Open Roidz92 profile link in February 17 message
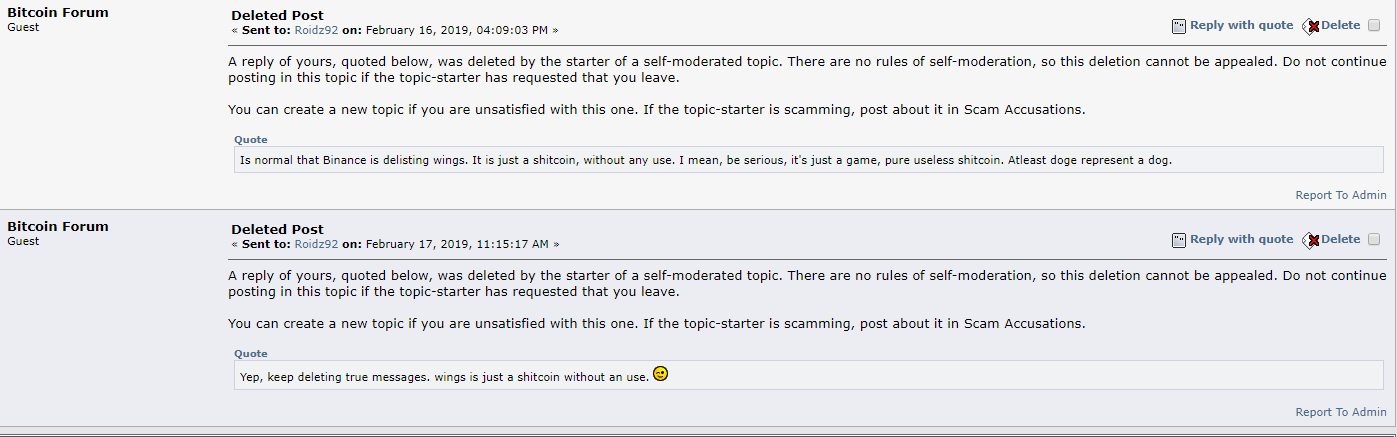 click(316, 244)
